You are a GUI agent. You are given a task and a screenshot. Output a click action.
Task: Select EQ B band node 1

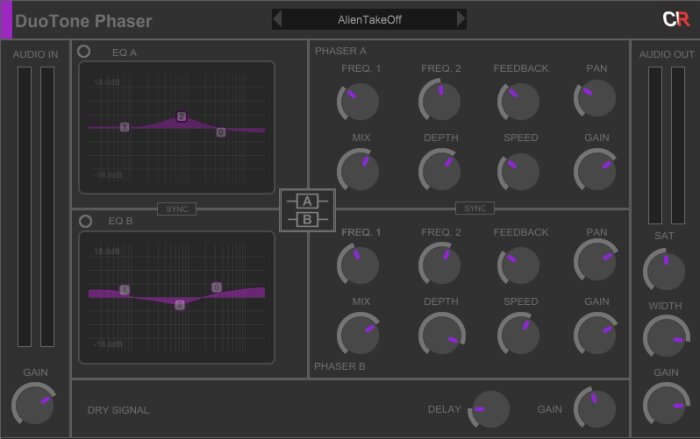point(125,290)
